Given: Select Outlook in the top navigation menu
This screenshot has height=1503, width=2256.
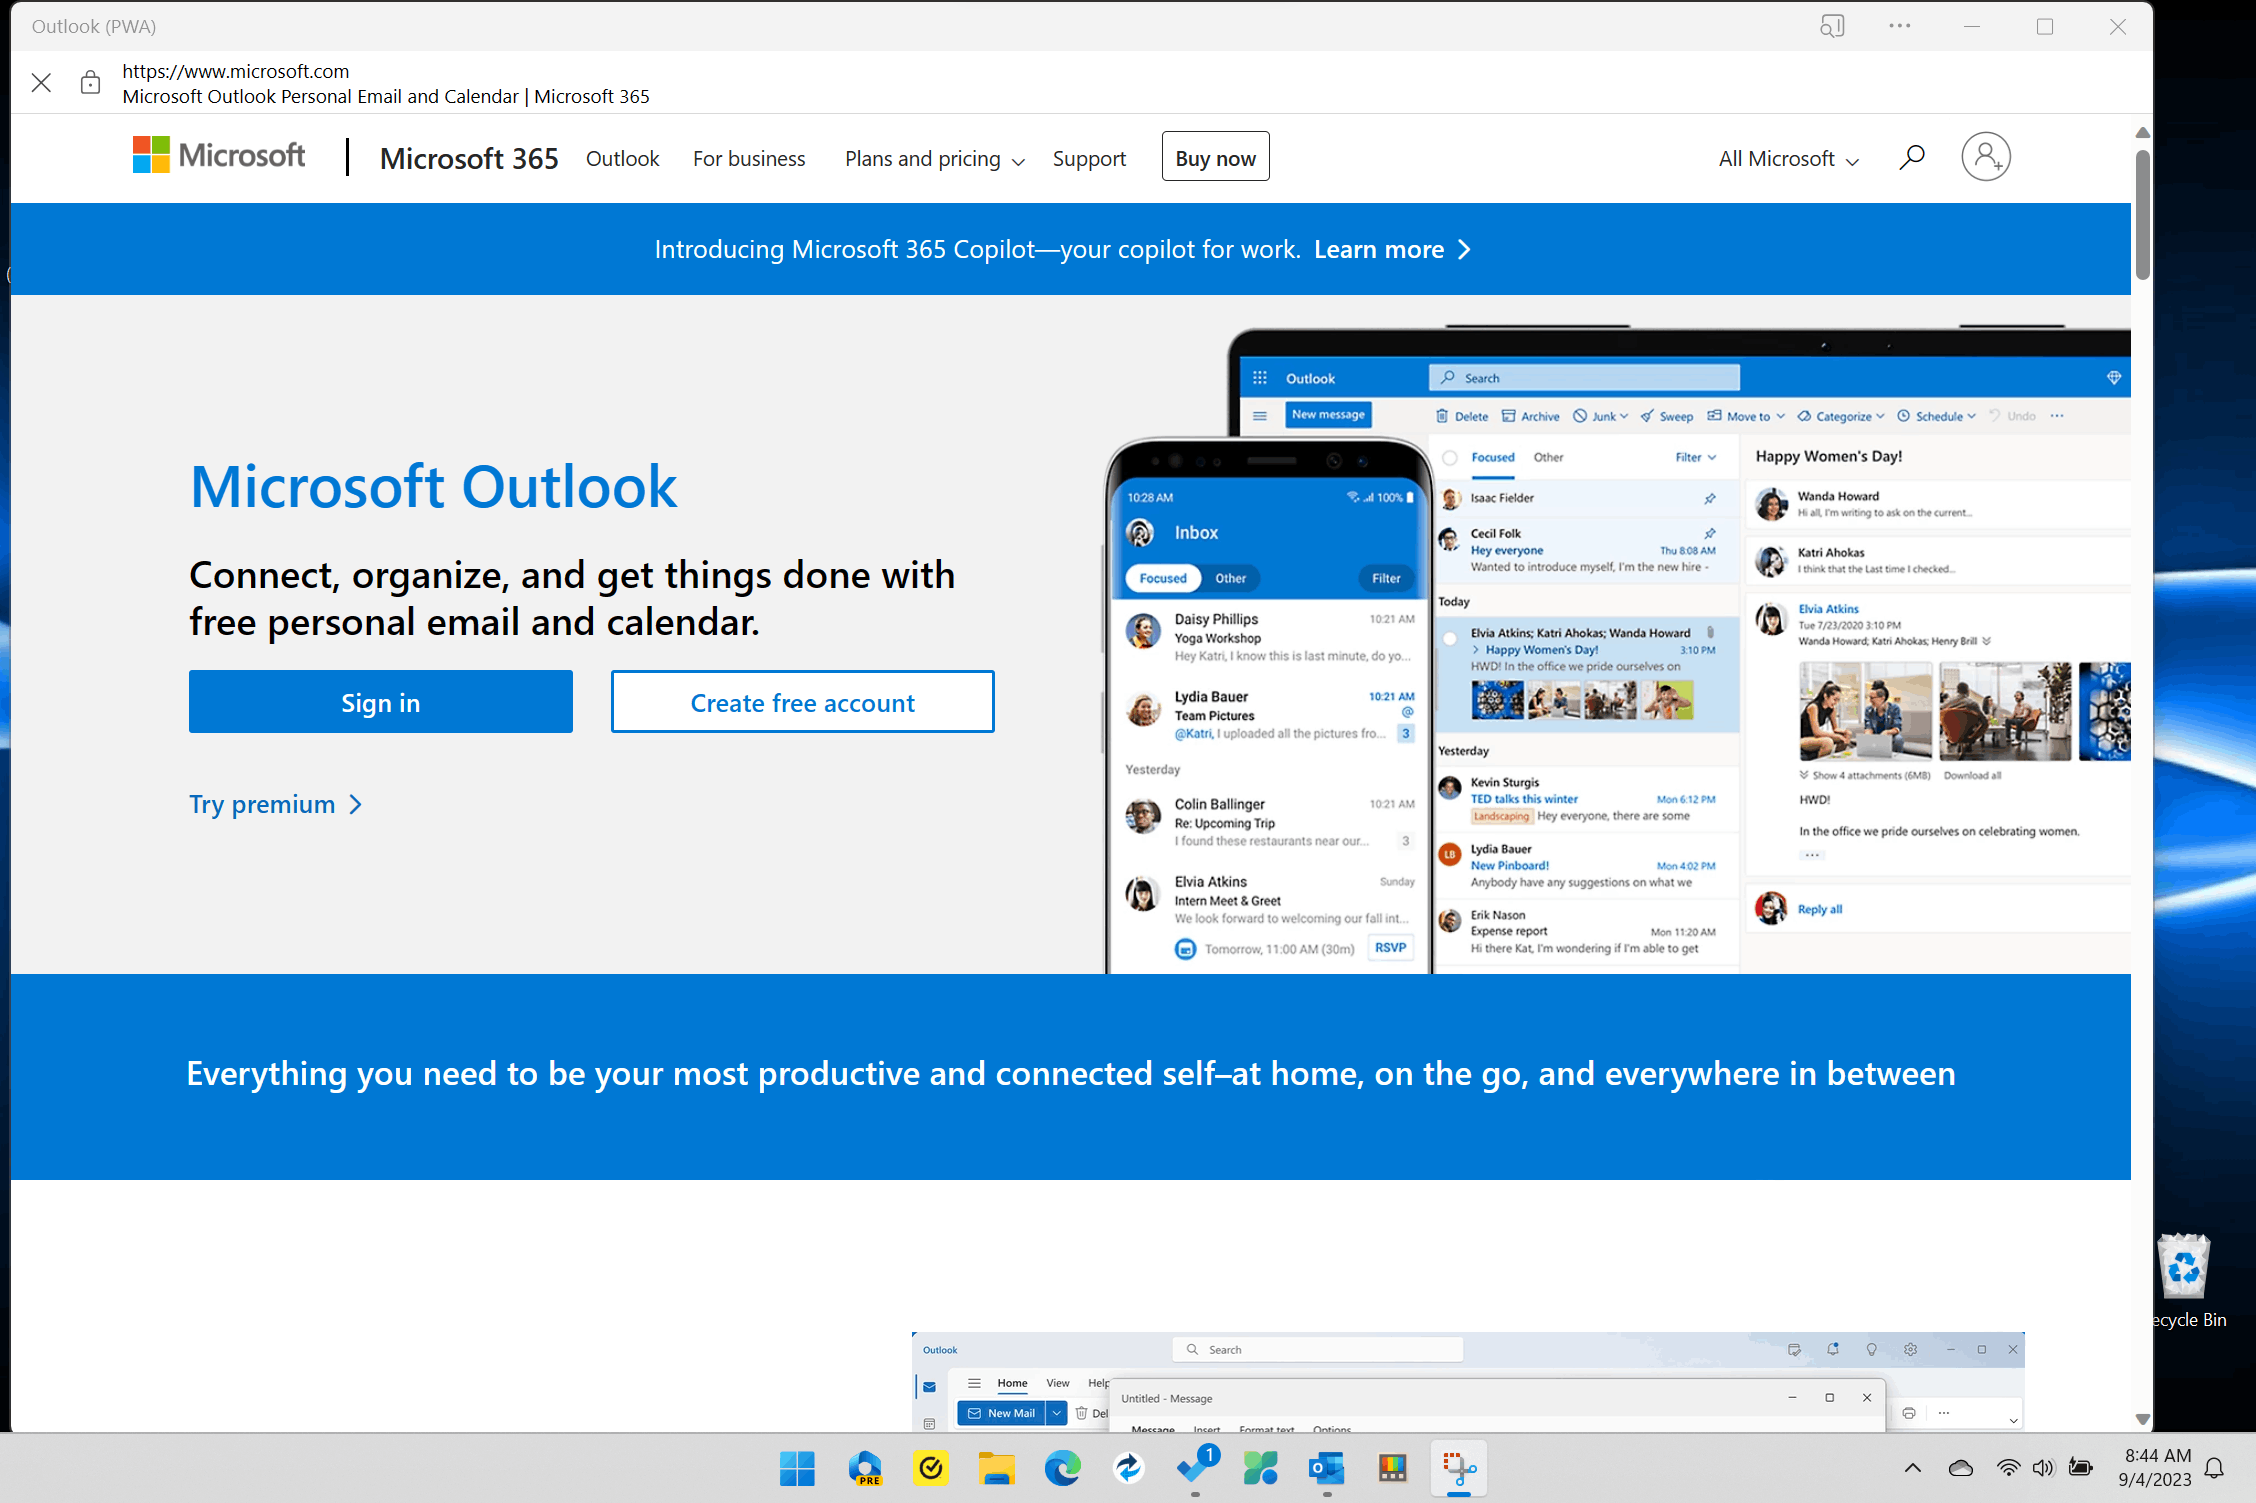Looking at the screenshot, I should tap(622, 158).
